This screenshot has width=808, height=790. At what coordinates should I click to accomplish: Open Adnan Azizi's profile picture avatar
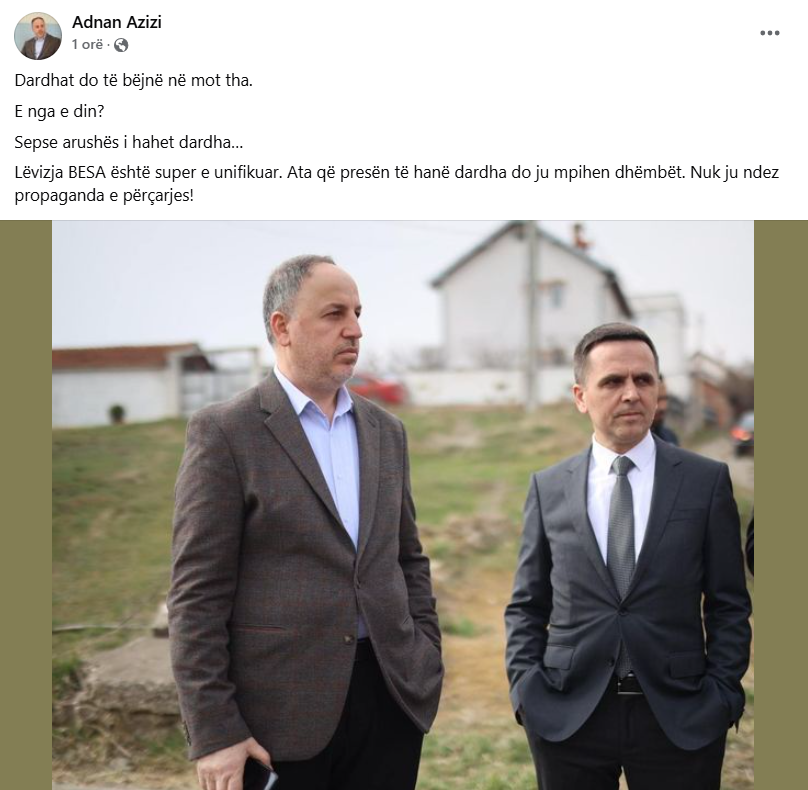pyautogui.click(x=38, y=36)
